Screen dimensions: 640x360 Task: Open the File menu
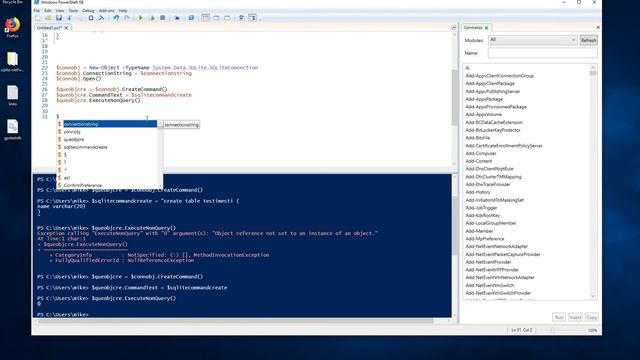pos(37,11)
